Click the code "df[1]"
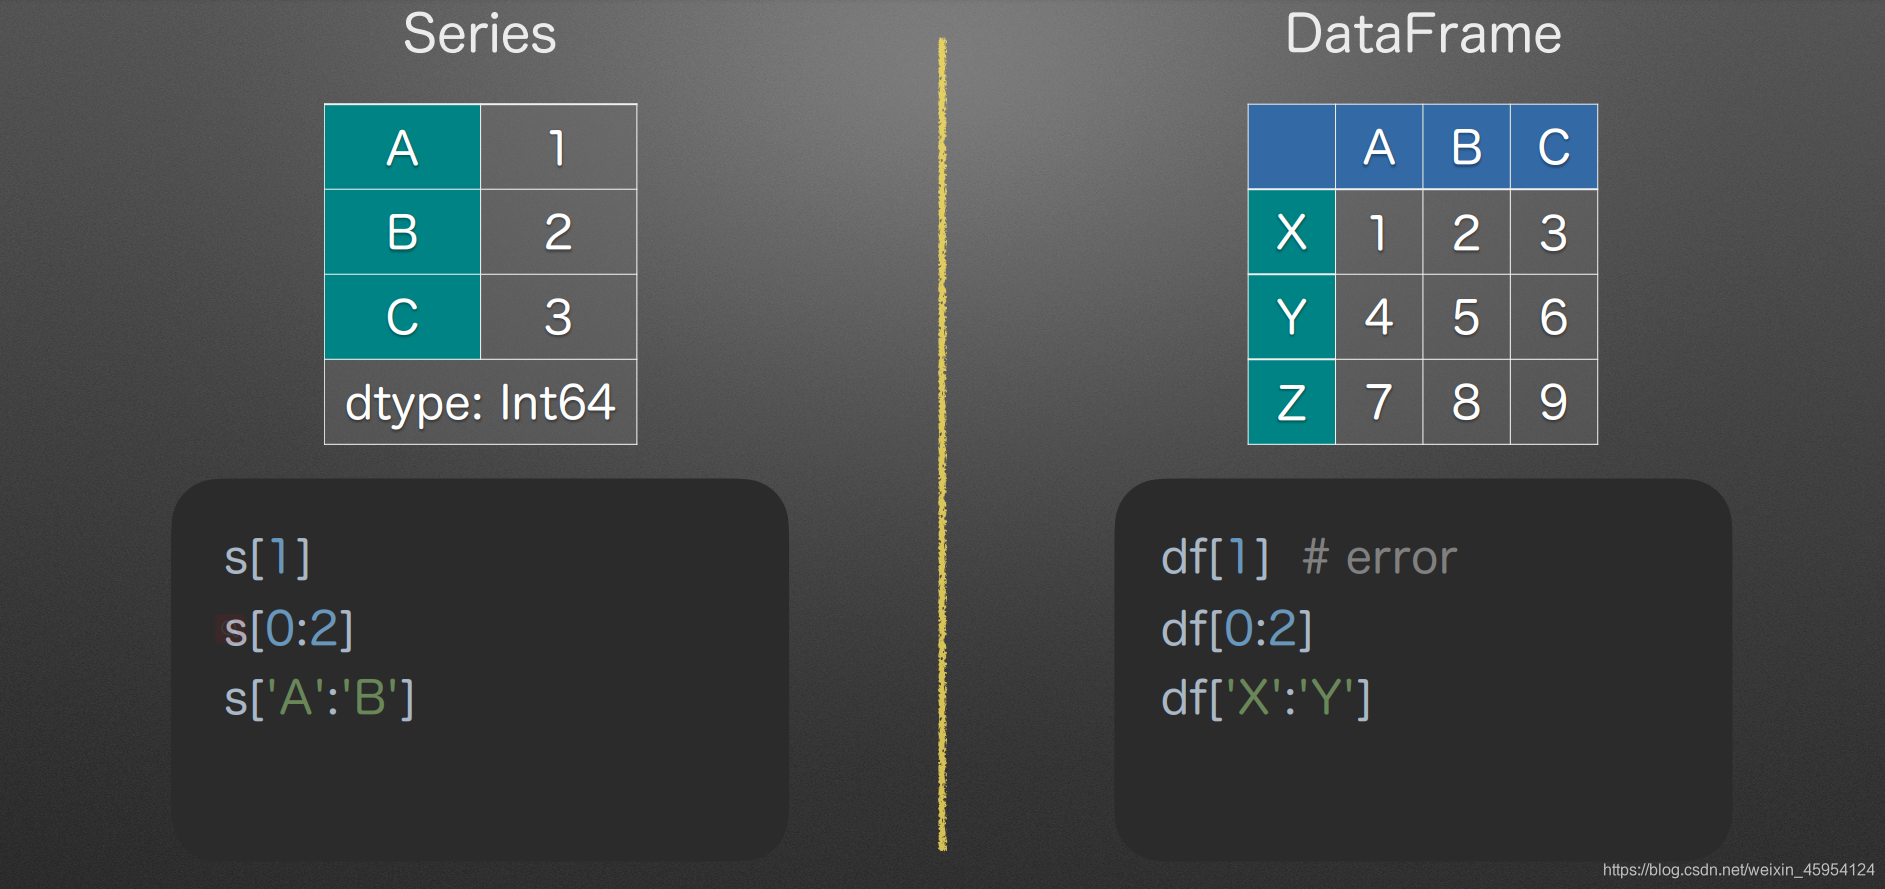 1215,558
